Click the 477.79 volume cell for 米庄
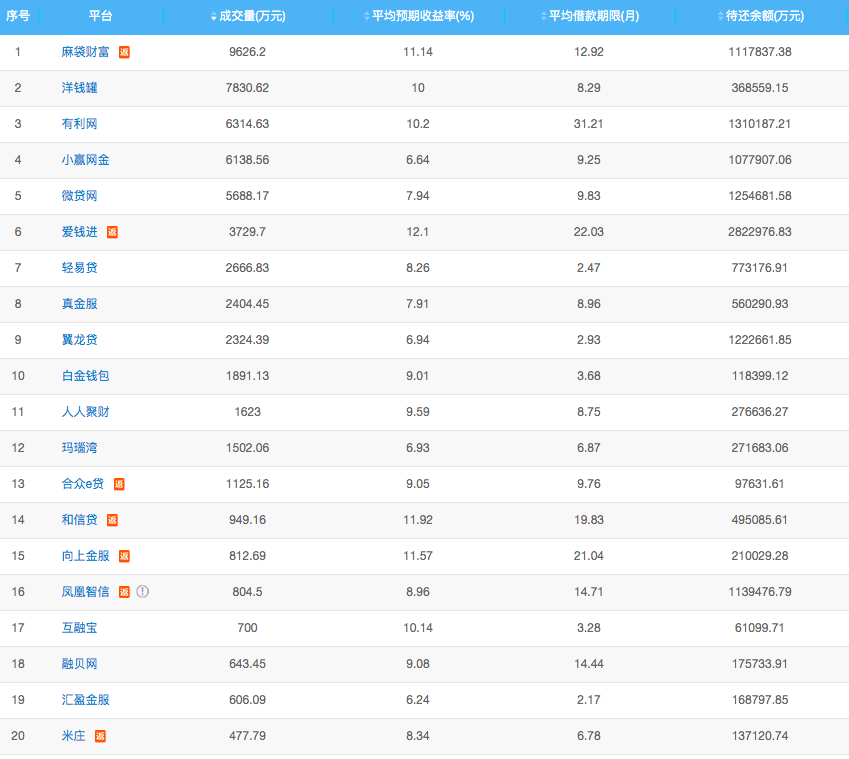 coord(247,736)
